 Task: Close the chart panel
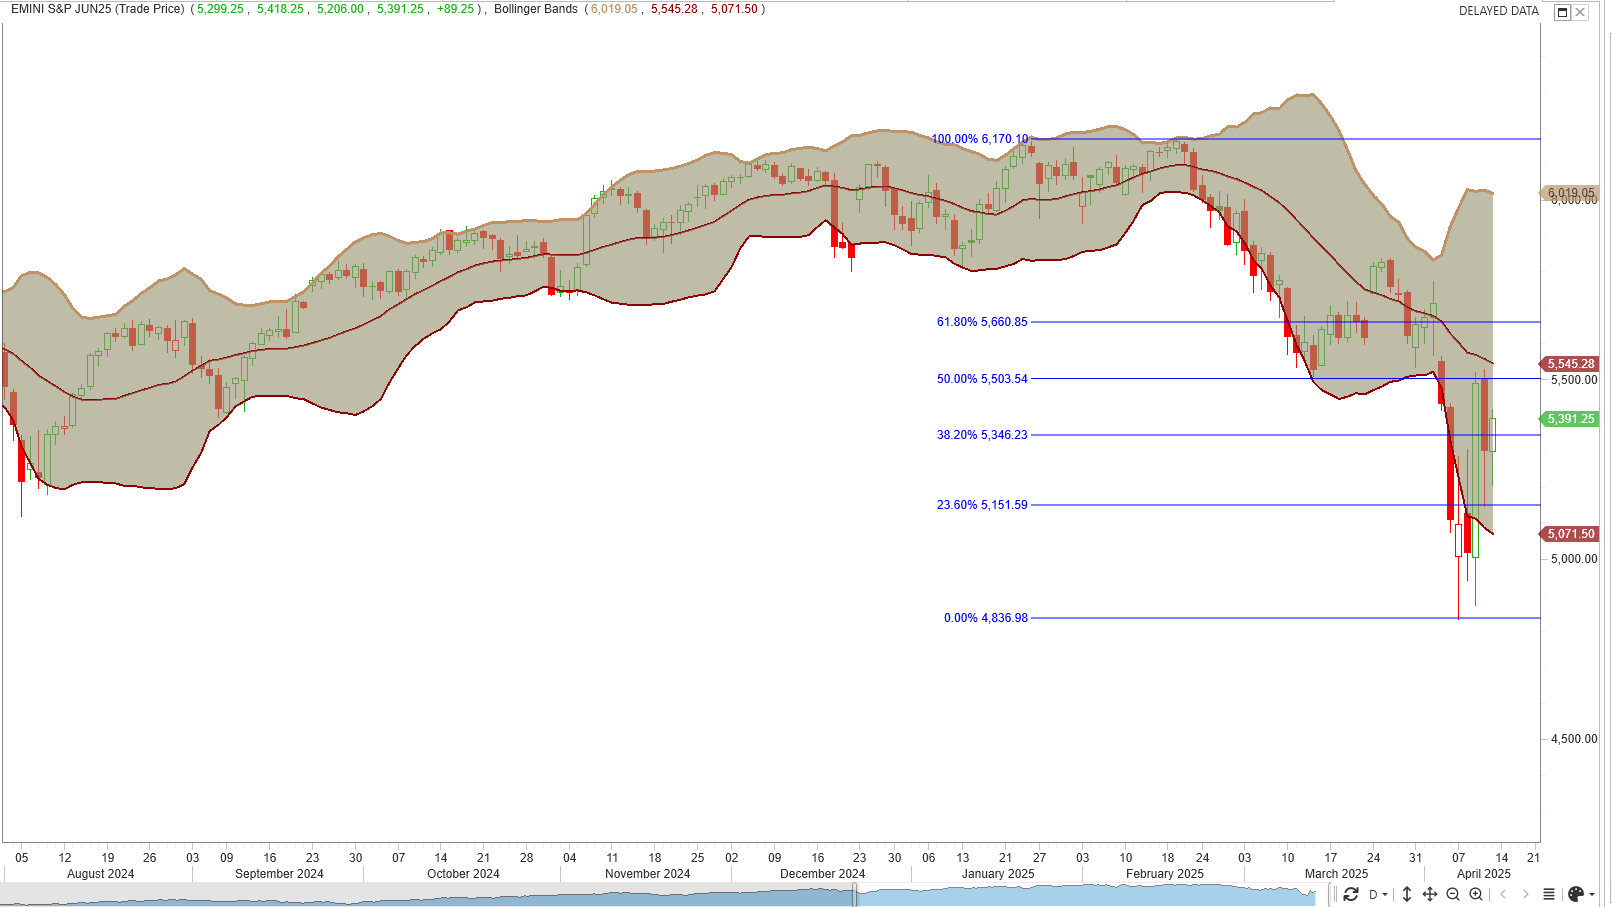(x=1580, y=12)
